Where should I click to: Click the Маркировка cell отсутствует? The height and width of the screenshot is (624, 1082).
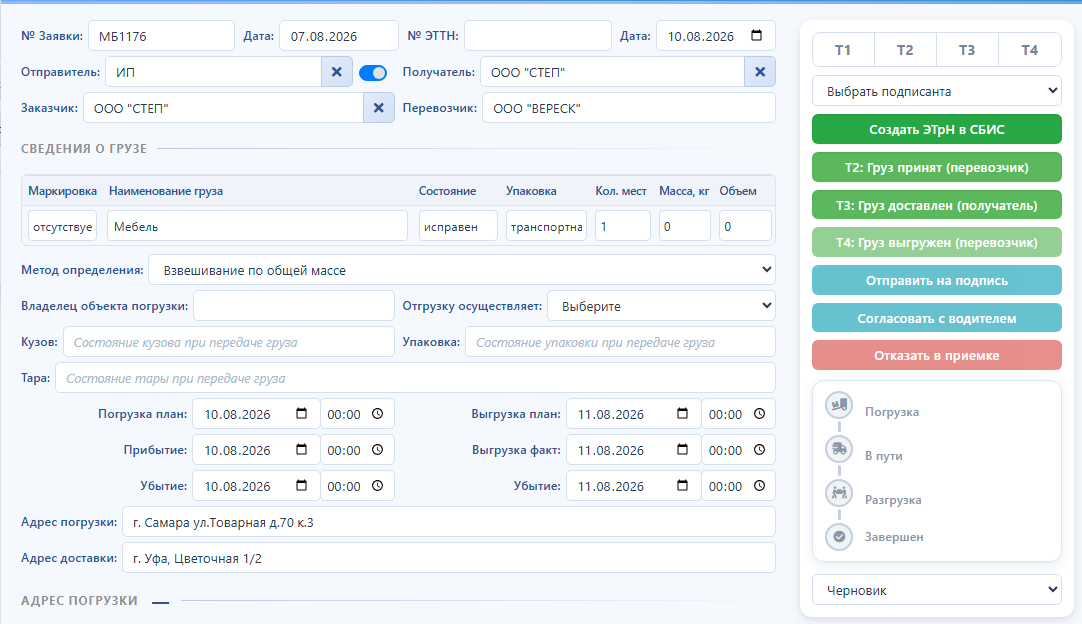[x=62, y=226]
